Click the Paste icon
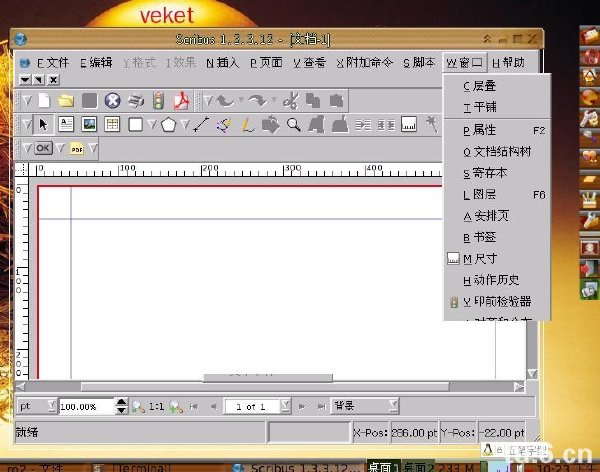This screenshot has height=472, width=600. coord(336,101)
